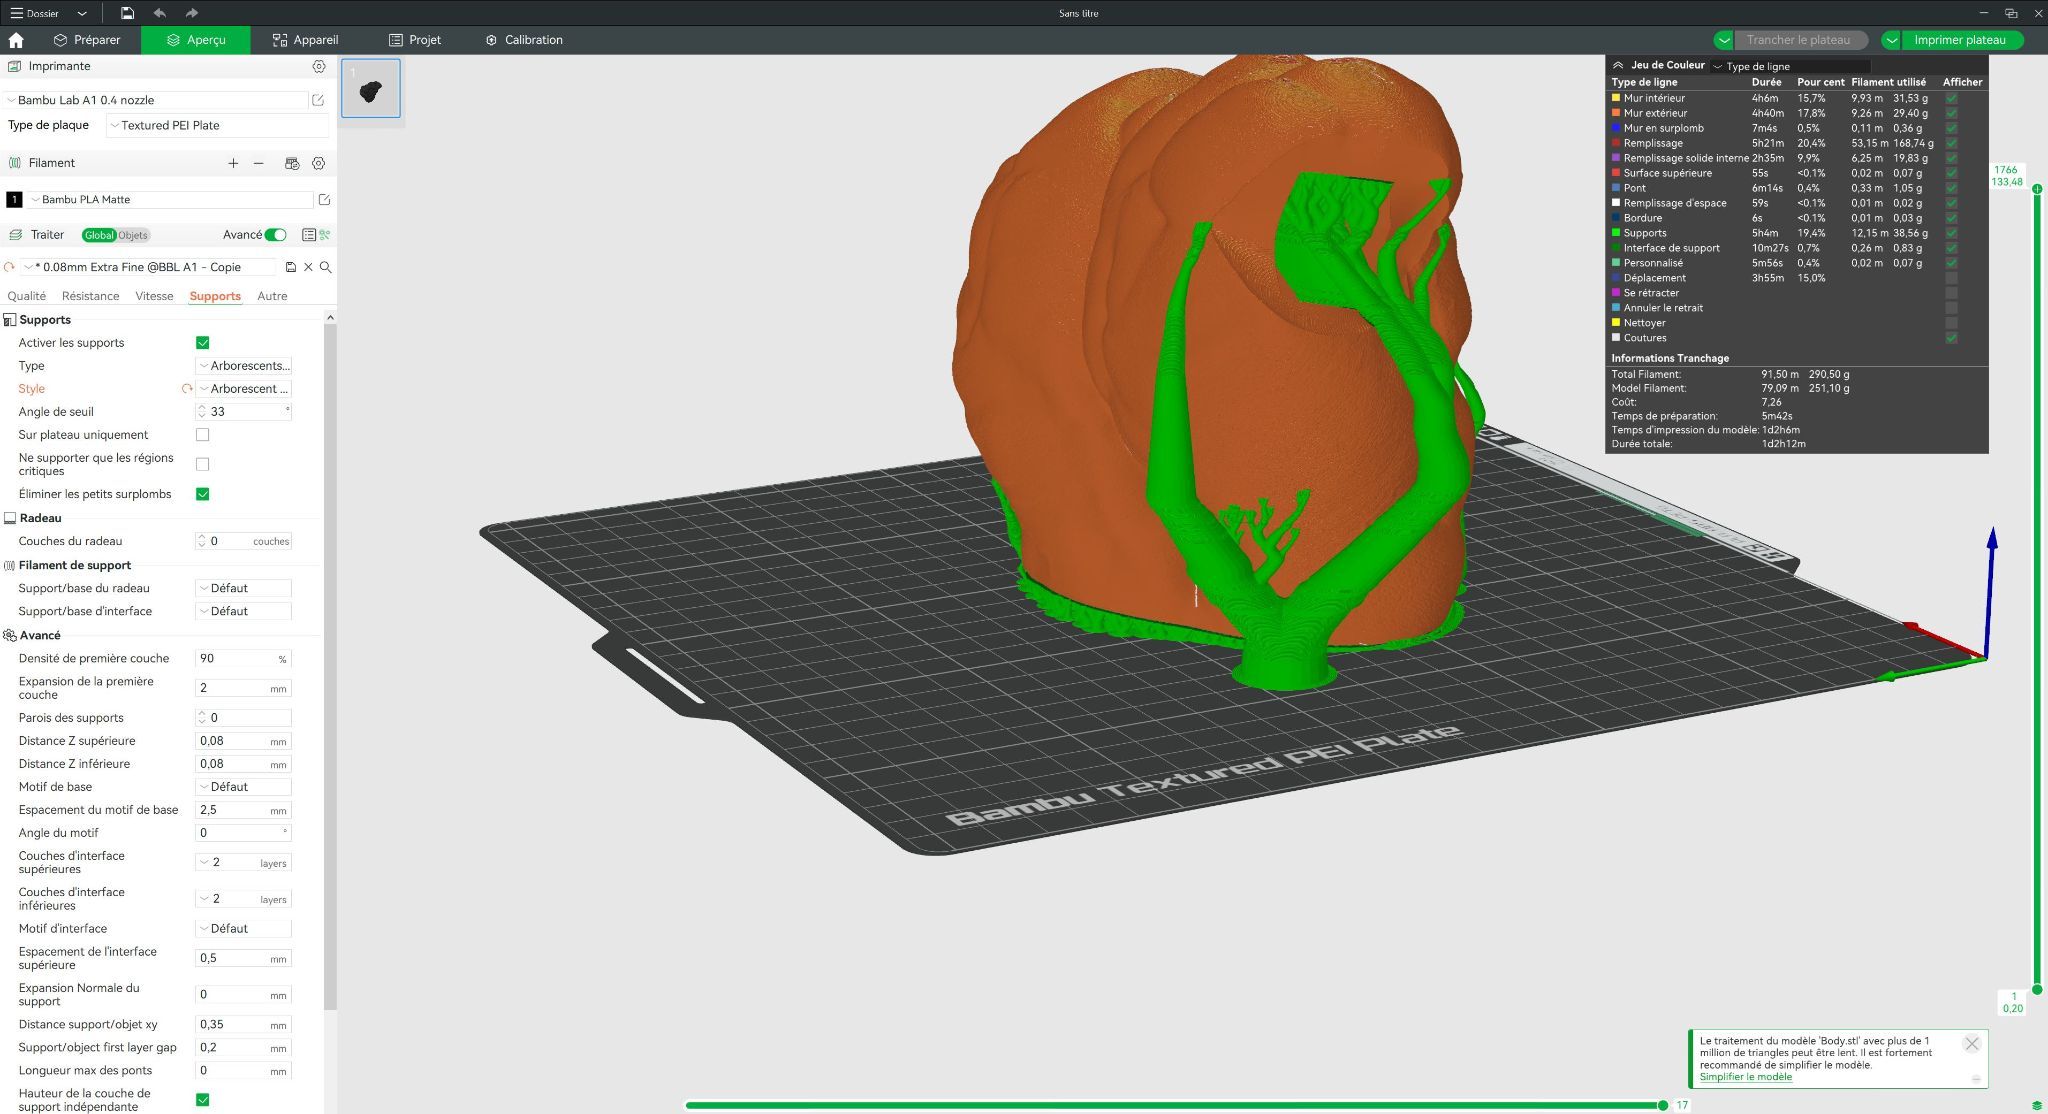Click the save icon in title bar

click(127, 13)
